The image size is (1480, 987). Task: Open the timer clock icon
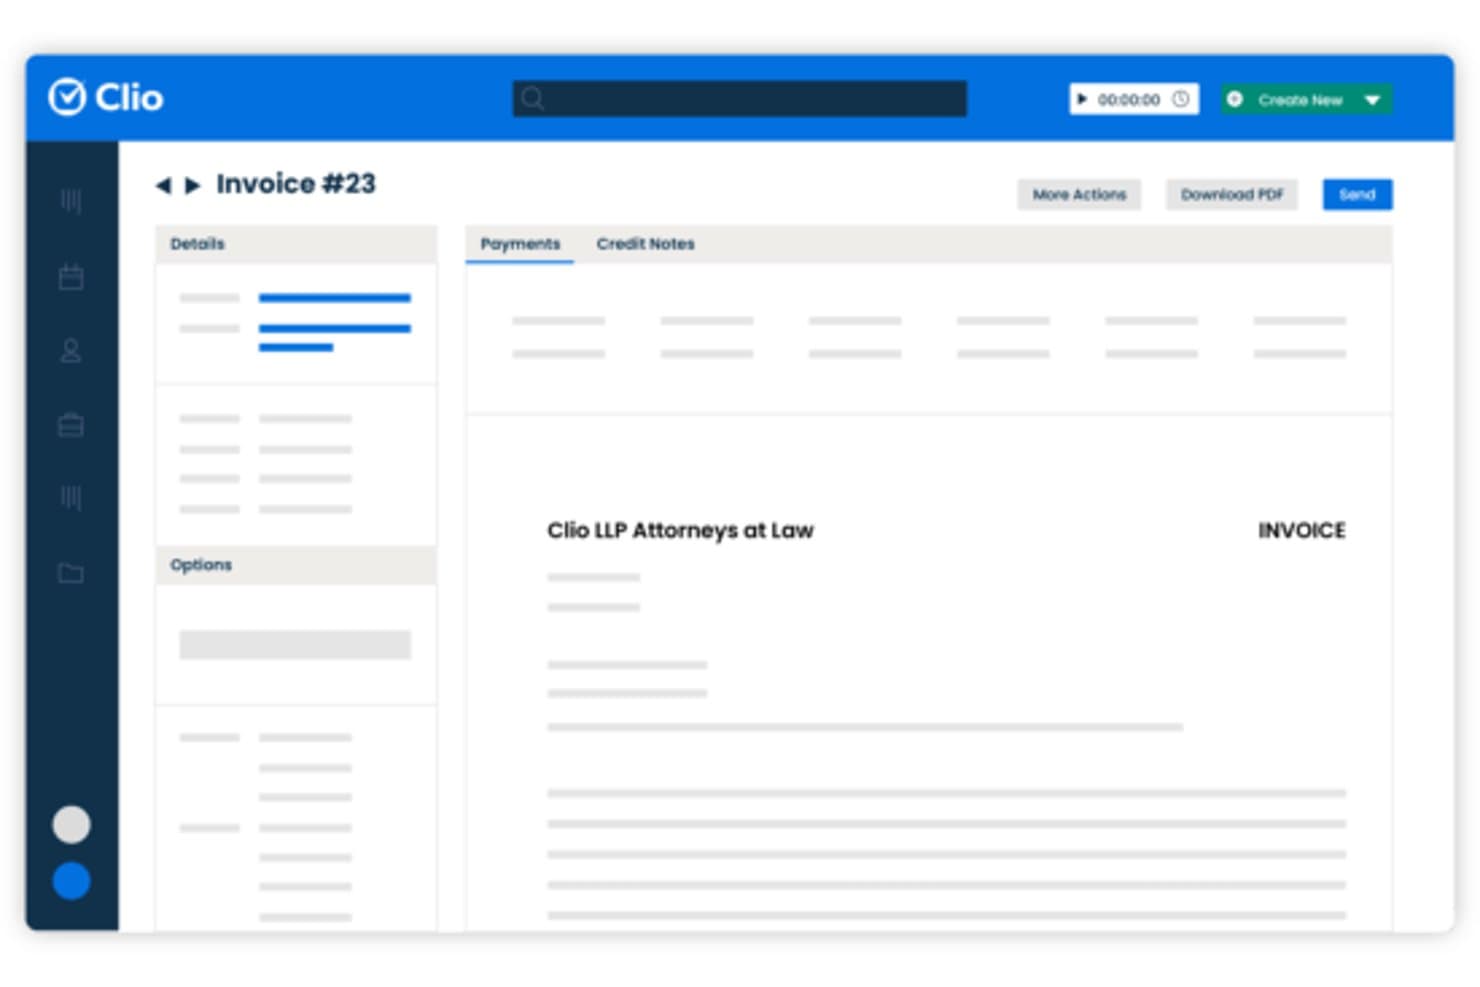pyautogui.click(x=1181, y=99)
